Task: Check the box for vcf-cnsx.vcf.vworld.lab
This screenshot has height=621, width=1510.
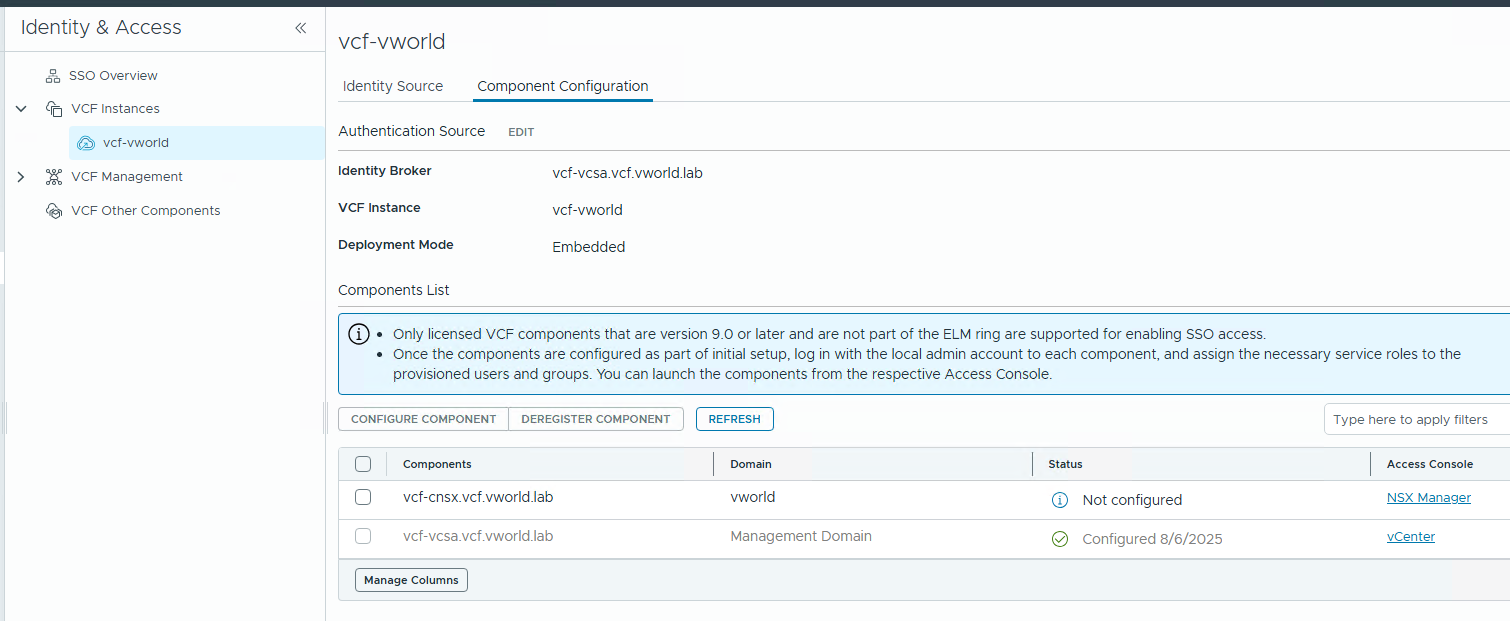Action: pos(363,497)
